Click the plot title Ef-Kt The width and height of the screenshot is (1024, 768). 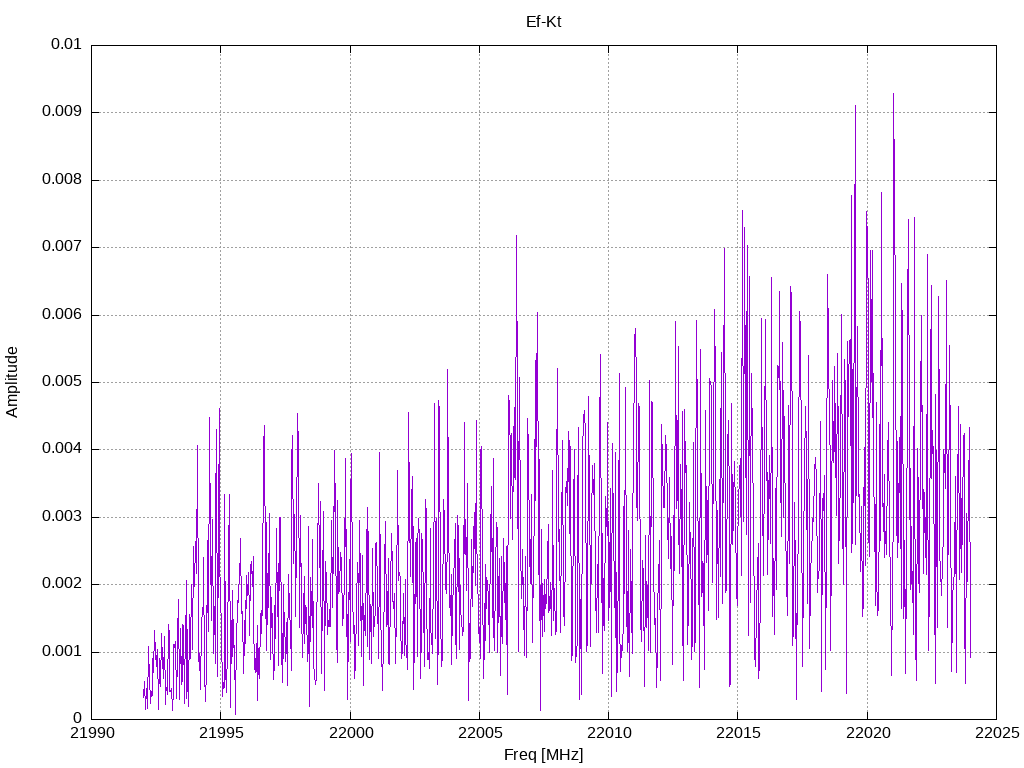coord(543,22)
